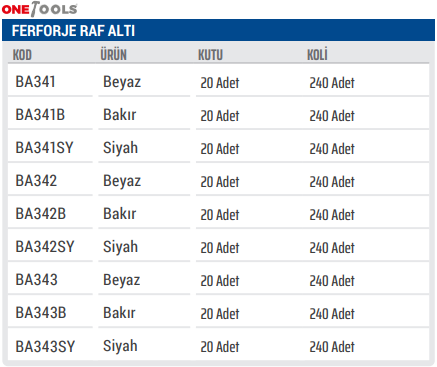
Task: Click 20 Adet in the BA342 row
Action: 220,182
